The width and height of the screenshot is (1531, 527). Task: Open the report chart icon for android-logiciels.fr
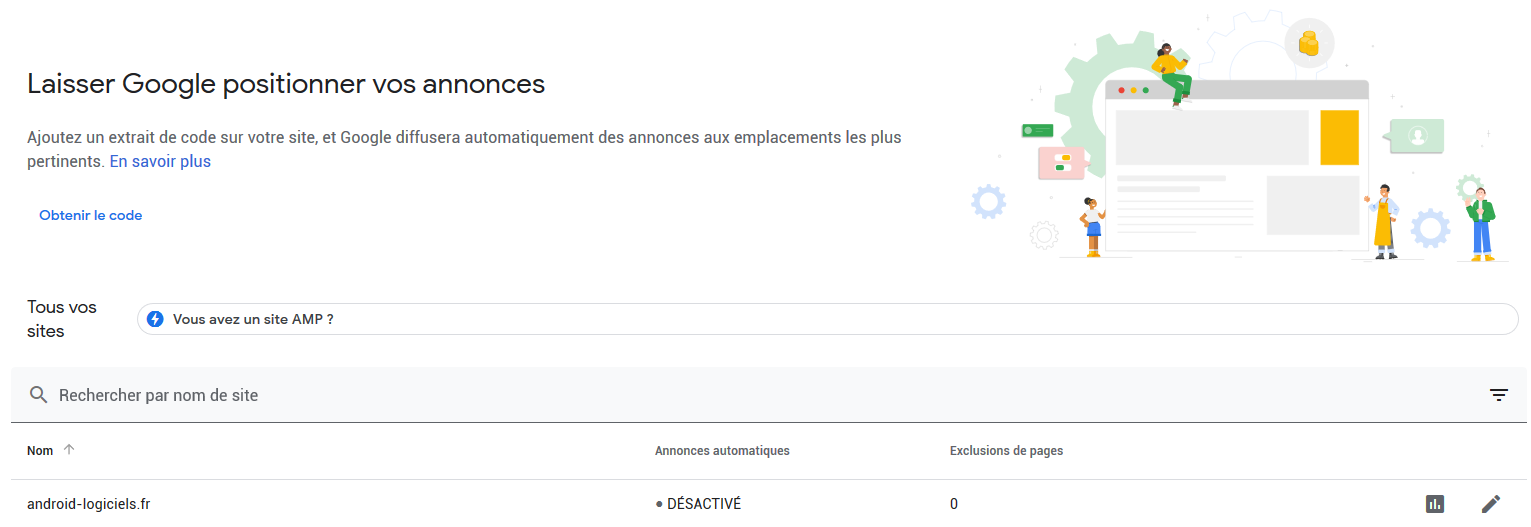[x=1435, y=504]
